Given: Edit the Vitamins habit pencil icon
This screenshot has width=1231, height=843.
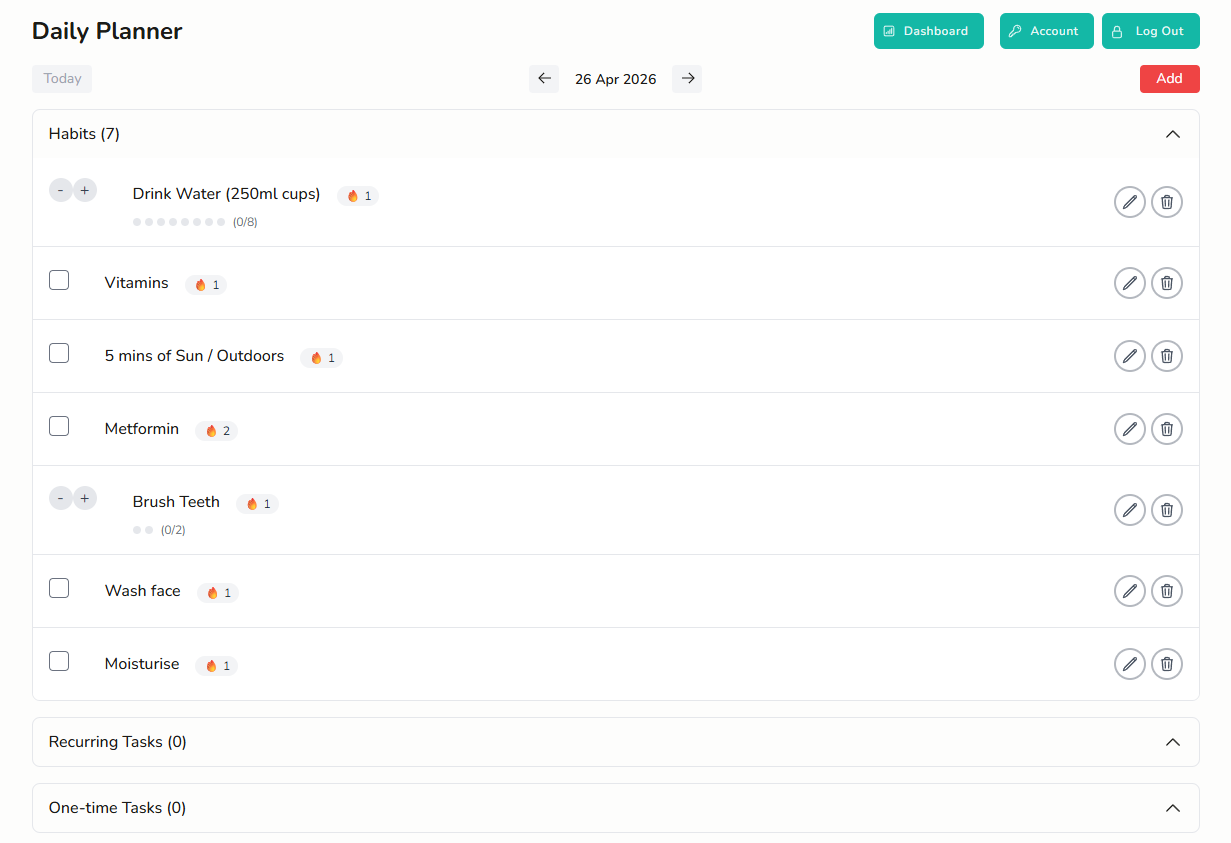Looking at the screenshot, I should click(x=1130, y=283).
